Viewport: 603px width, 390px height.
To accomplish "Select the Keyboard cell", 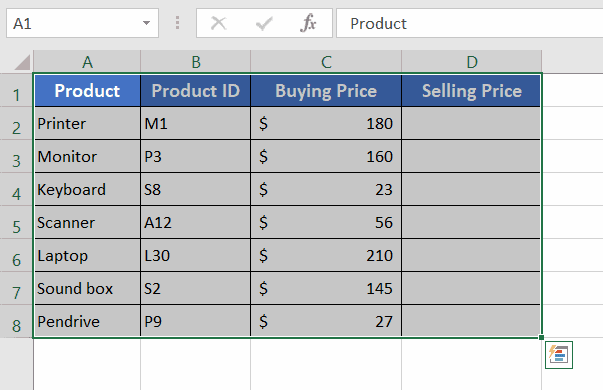I will click(x=87, y=189).
